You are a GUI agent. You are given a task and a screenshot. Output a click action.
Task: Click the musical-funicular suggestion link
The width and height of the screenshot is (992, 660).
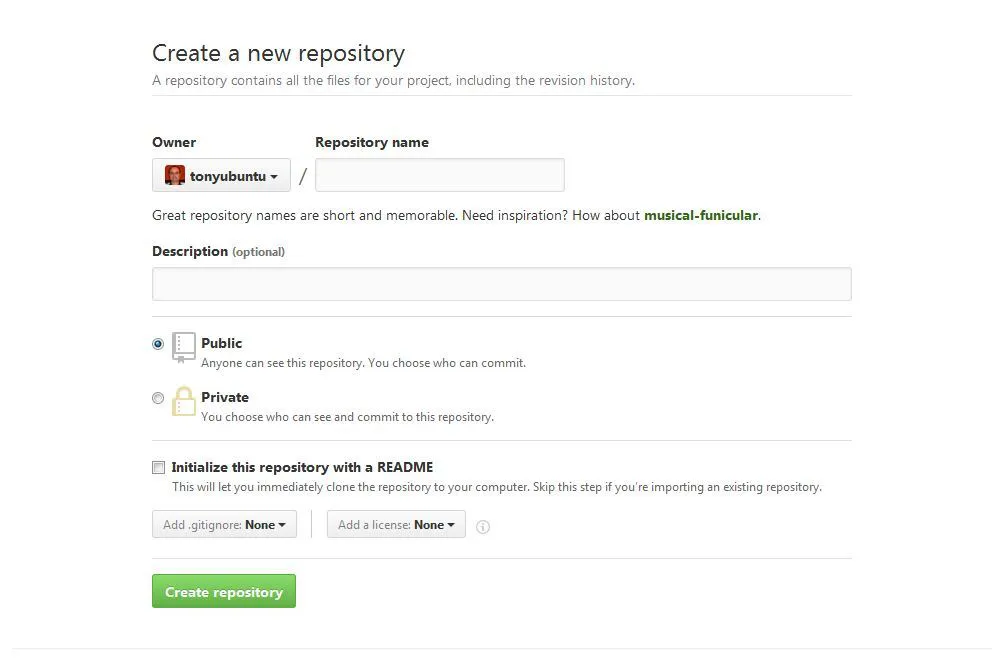[701, 215]
